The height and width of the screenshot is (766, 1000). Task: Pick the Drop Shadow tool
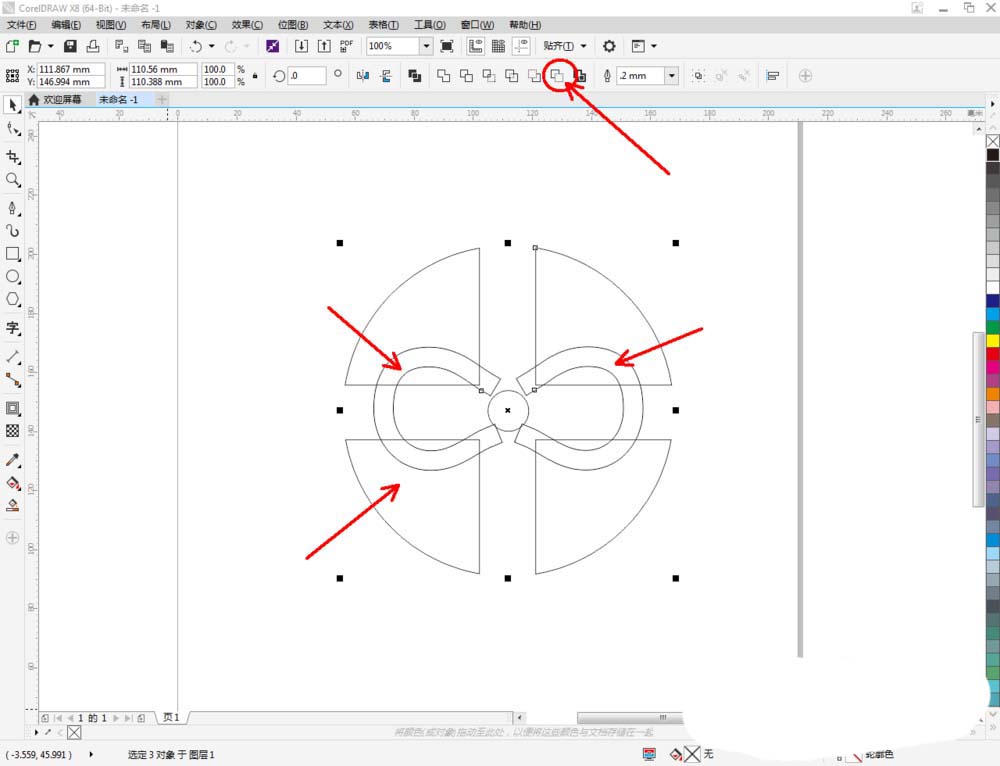[x=12, y=408]
